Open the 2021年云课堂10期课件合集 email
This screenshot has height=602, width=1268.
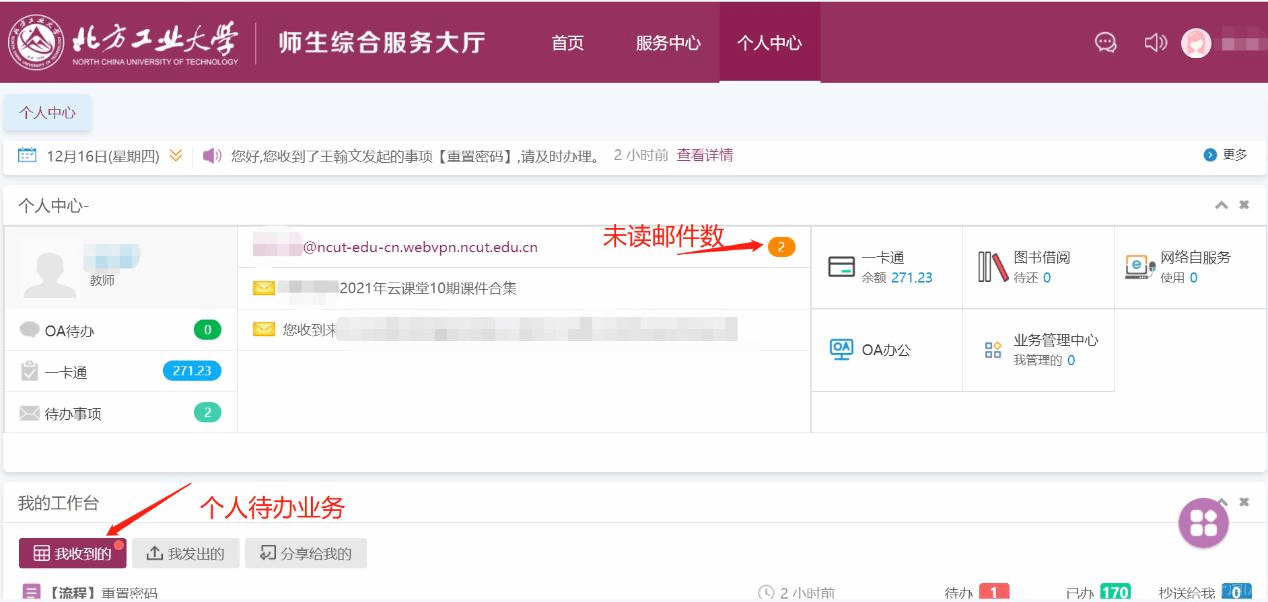point(428,289)
